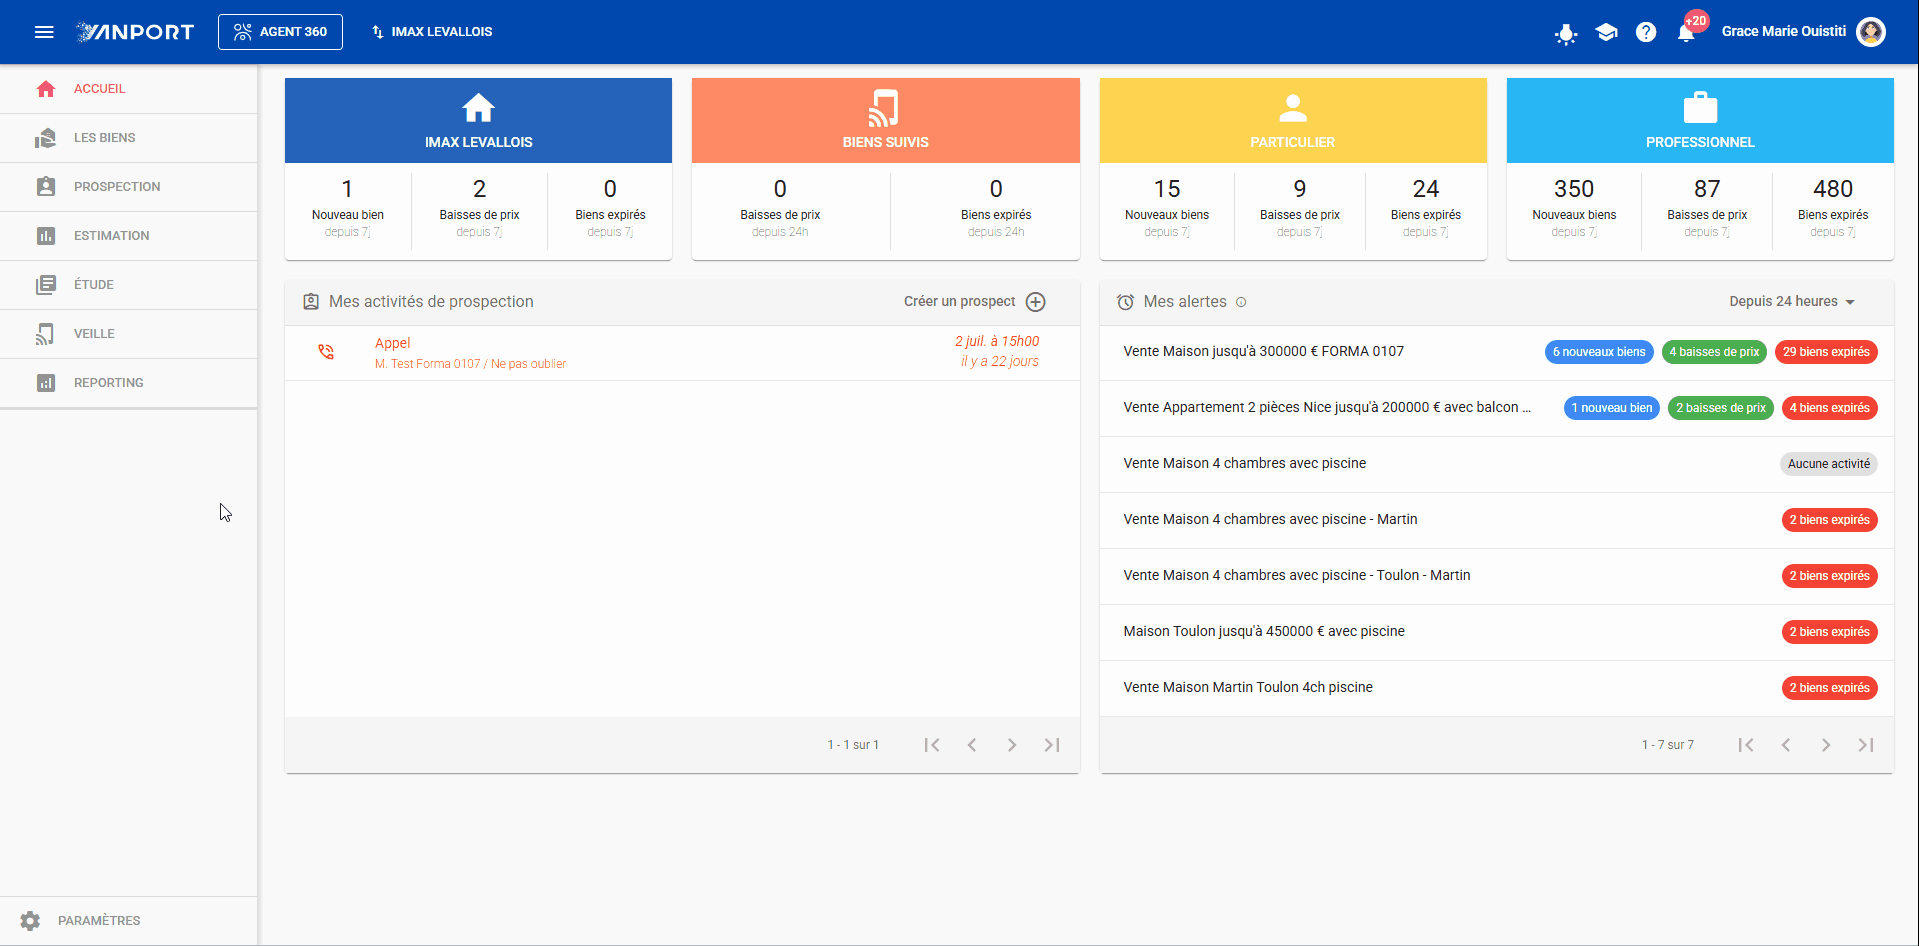Click the user avatar picture

1871,32
